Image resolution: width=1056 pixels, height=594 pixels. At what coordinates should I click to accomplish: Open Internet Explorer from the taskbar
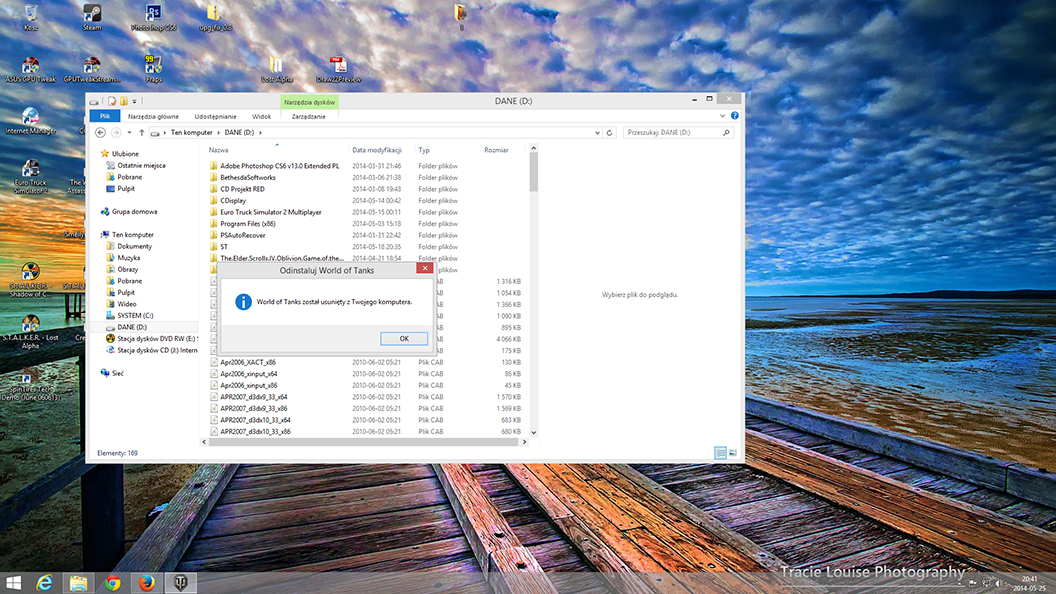pos(44,583)
